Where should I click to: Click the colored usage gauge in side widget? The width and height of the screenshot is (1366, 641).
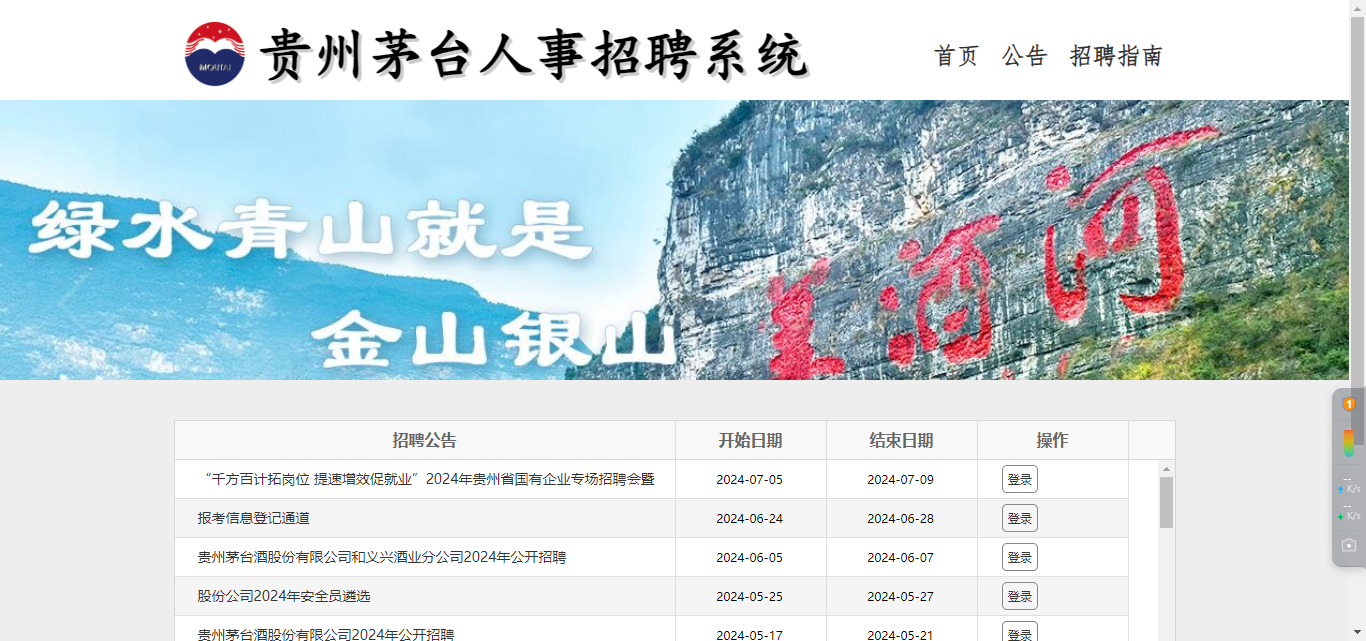tap(1348, 443)
